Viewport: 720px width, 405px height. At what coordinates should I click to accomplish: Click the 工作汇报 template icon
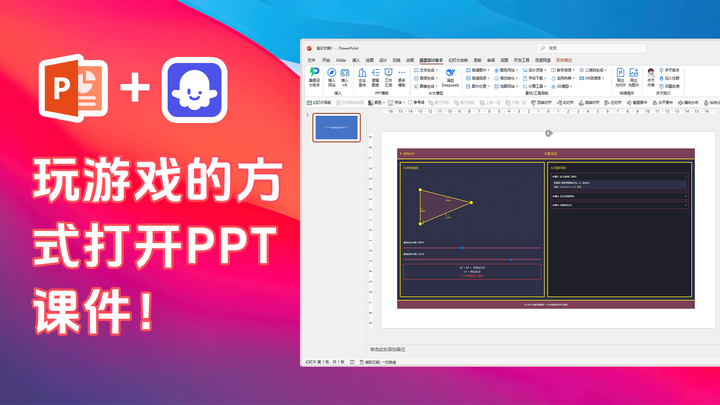pyautogui.click(x=388, y=74)
